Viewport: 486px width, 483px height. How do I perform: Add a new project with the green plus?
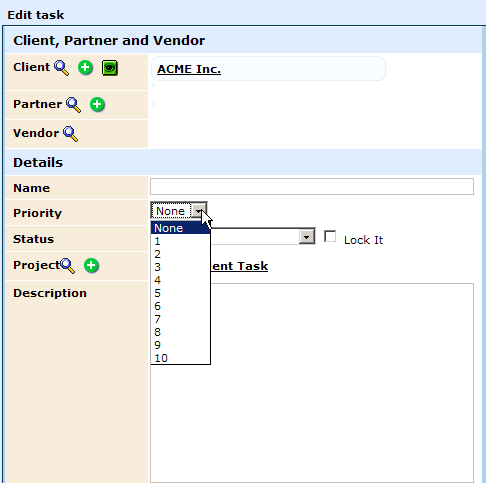pyautogui.click(x=91, y=265)
